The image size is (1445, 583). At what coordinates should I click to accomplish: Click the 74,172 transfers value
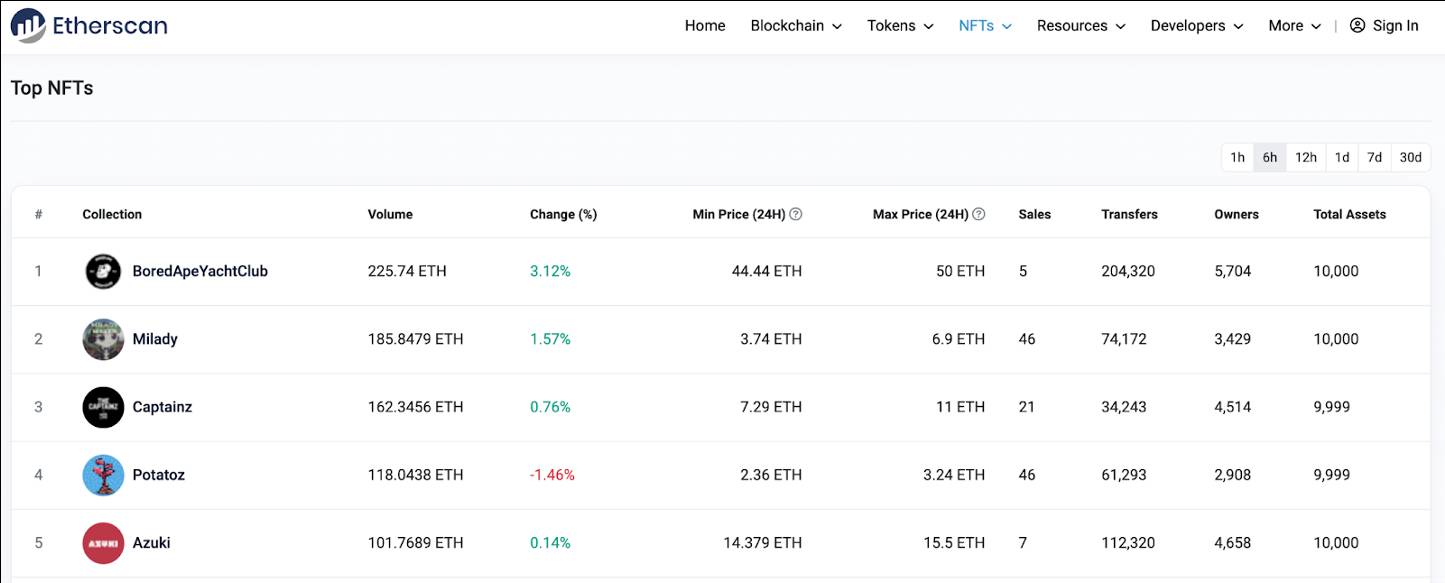[x=1124, y=339]
